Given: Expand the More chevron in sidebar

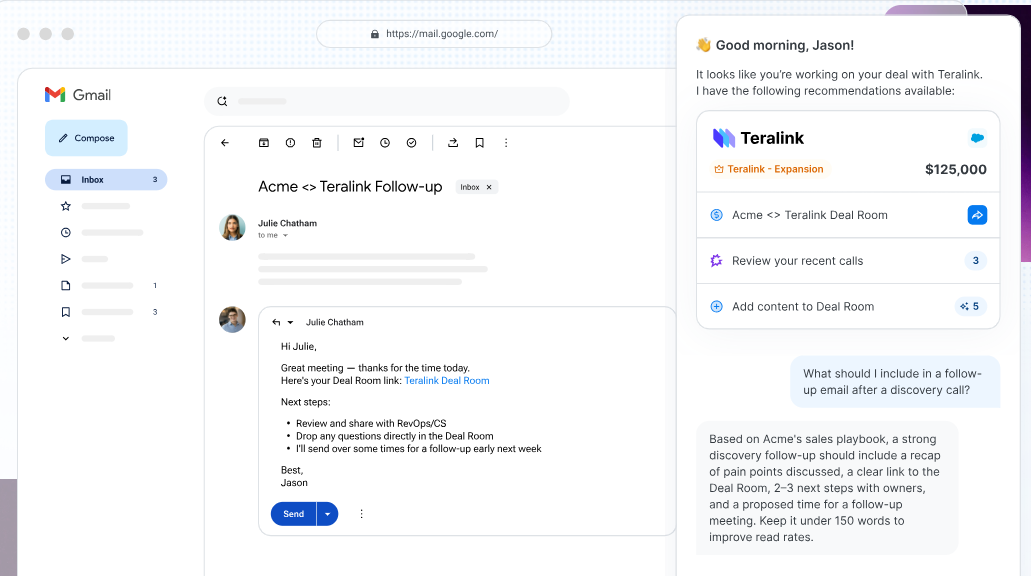Looking at the screenshot, I should pos(66,339).
